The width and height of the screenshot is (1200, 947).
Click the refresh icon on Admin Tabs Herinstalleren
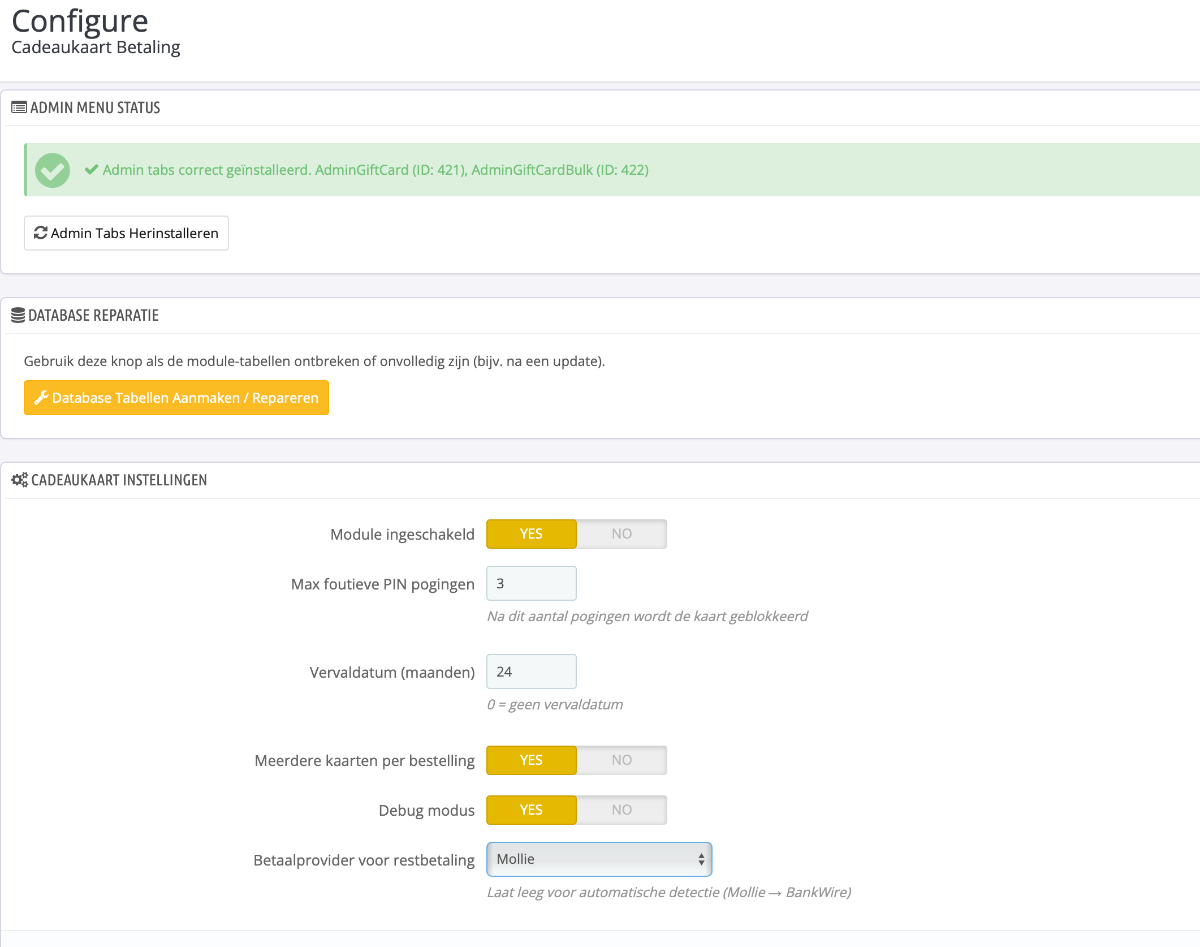point(41,233)
